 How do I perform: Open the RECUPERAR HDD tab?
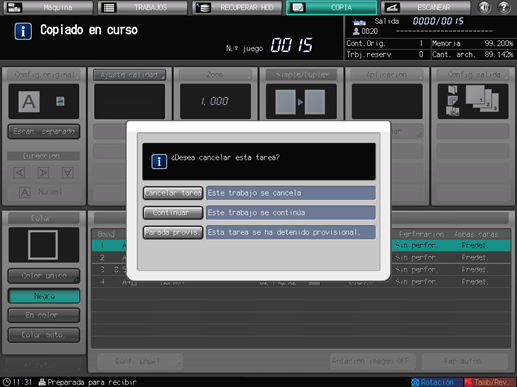237,7
